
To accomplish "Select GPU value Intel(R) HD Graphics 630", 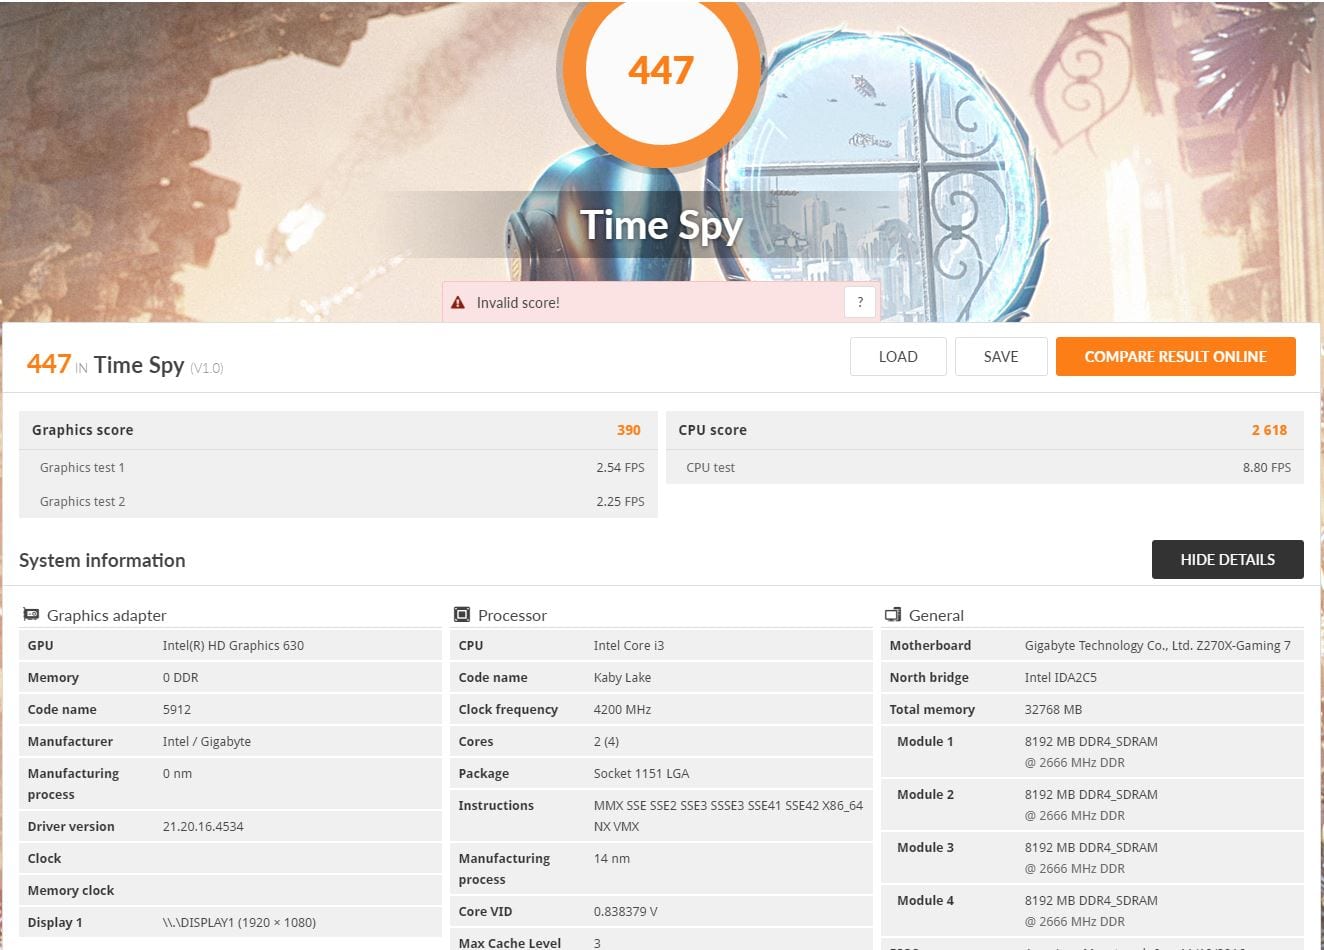I will coord(233,645).
